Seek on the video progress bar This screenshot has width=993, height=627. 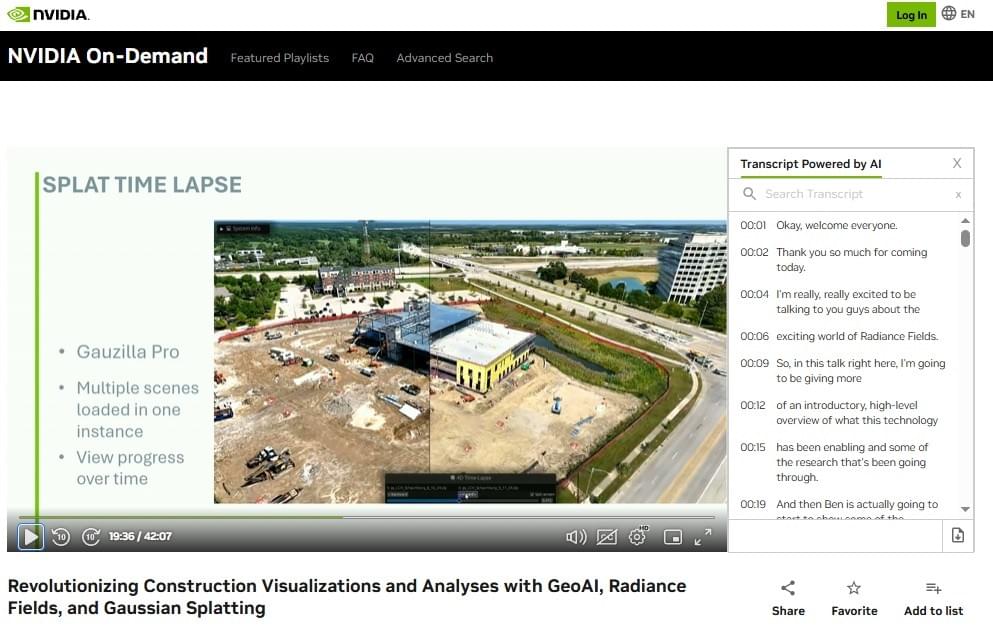(366, 517)
